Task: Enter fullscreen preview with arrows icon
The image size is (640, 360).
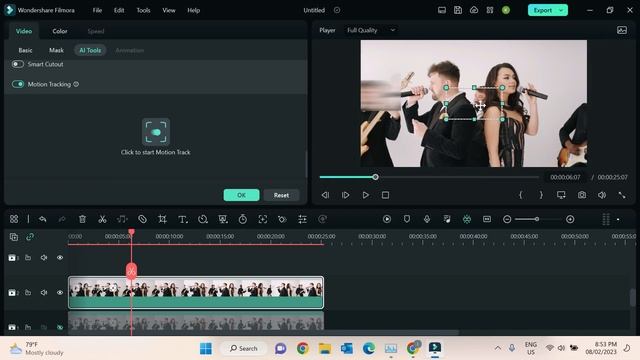Action: [x=622, y=195]
